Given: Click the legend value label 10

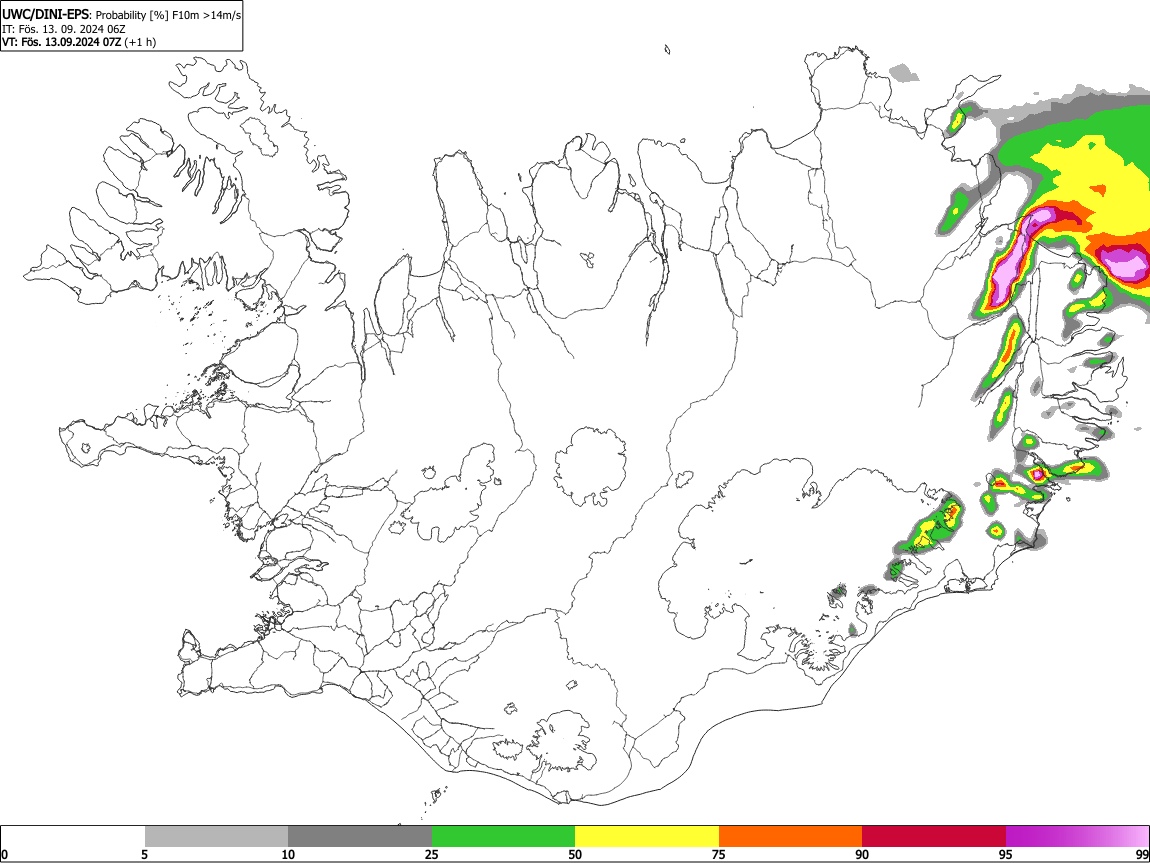Looking at the screenshot, I should [x=288, y=855].
